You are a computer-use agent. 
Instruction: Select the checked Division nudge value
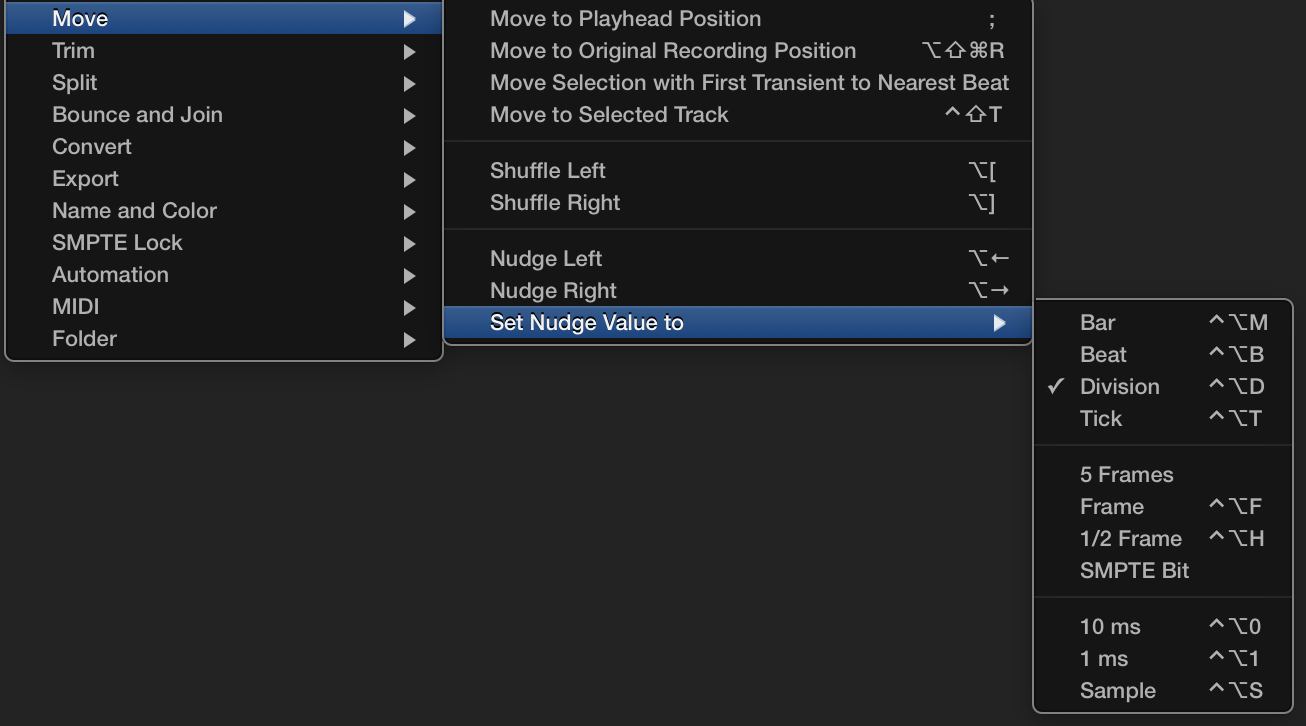(x=1119, y=387)
